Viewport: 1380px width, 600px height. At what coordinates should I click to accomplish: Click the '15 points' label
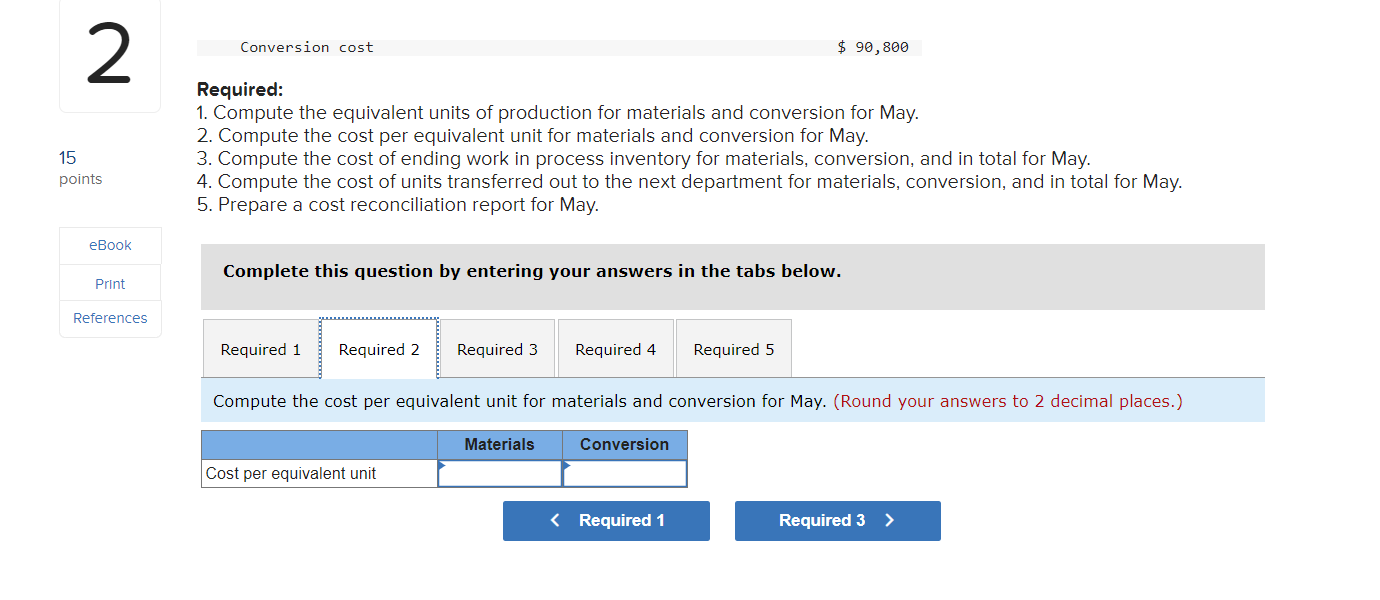pyautogui.click(x=80, y=167)
